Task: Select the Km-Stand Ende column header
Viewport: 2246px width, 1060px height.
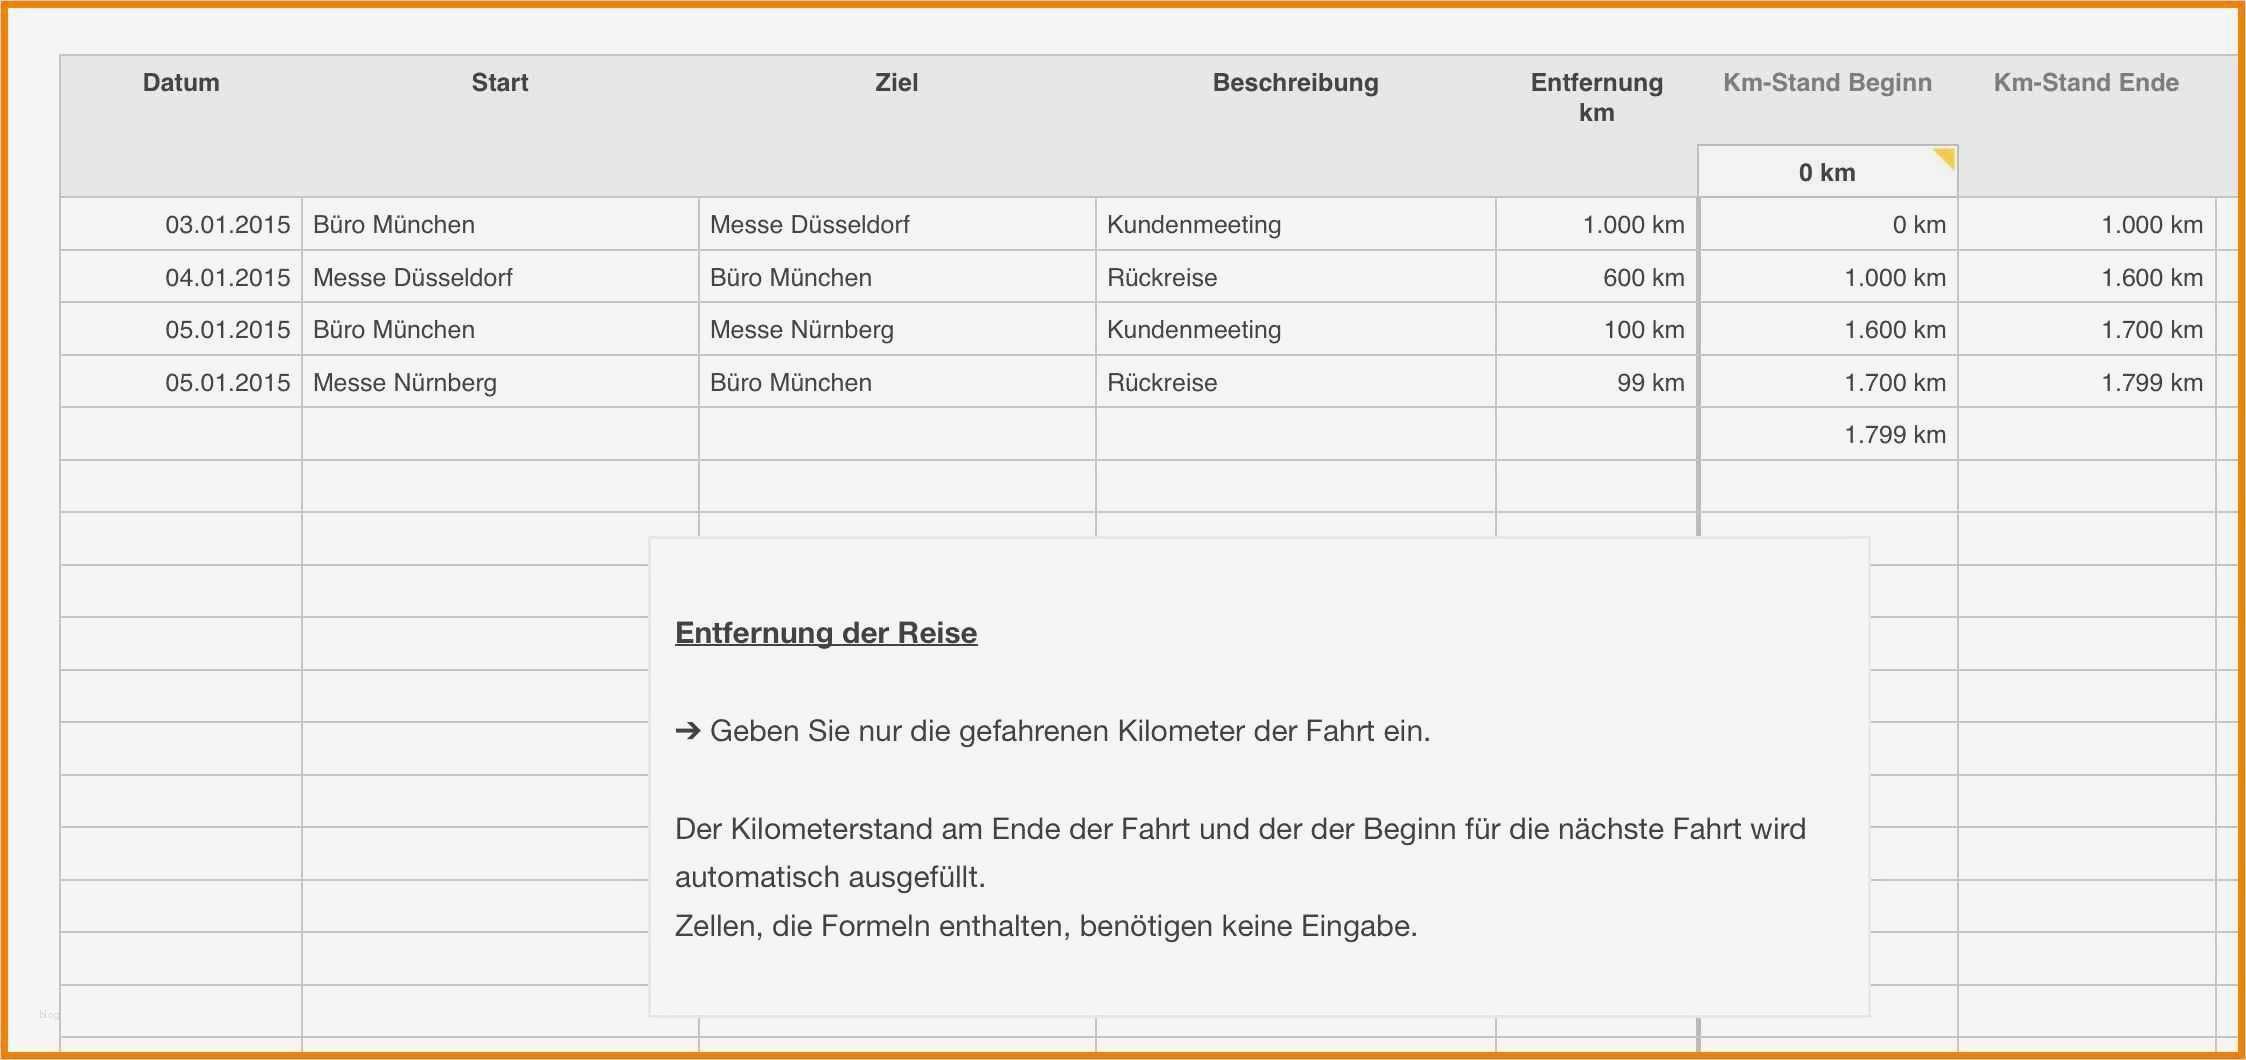Action: (2084, 83)
